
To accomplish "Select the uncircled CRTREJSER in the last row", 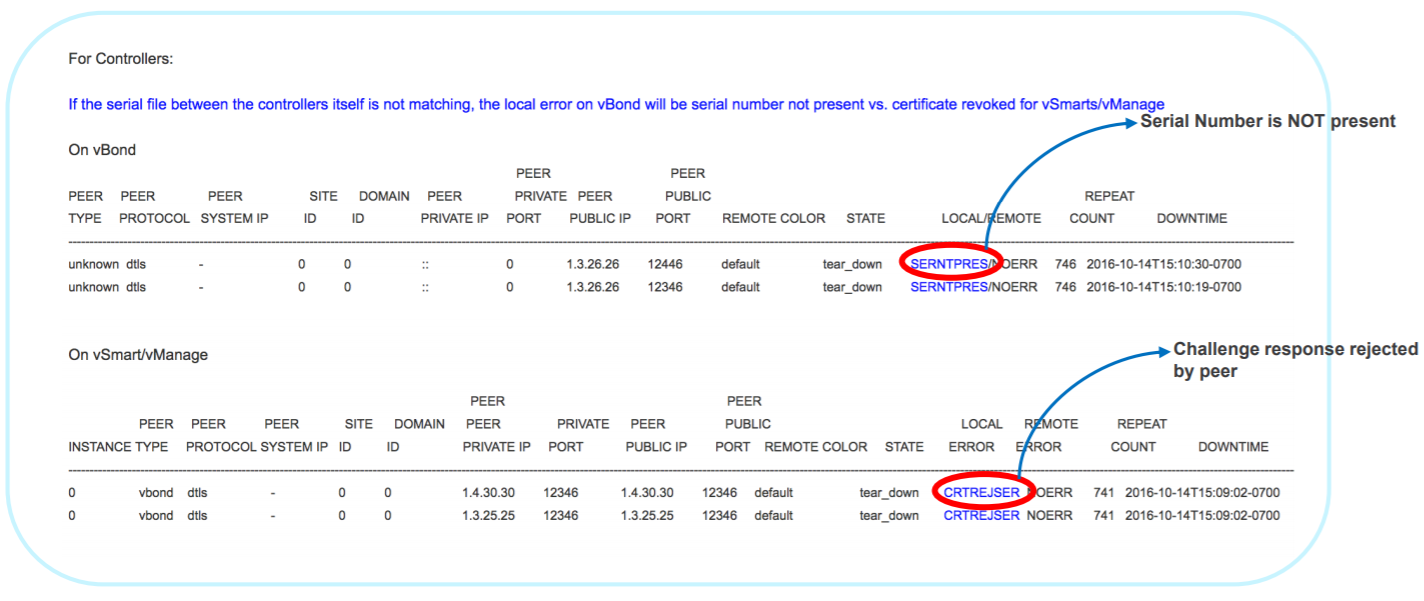I will click(x=981, y=516).
